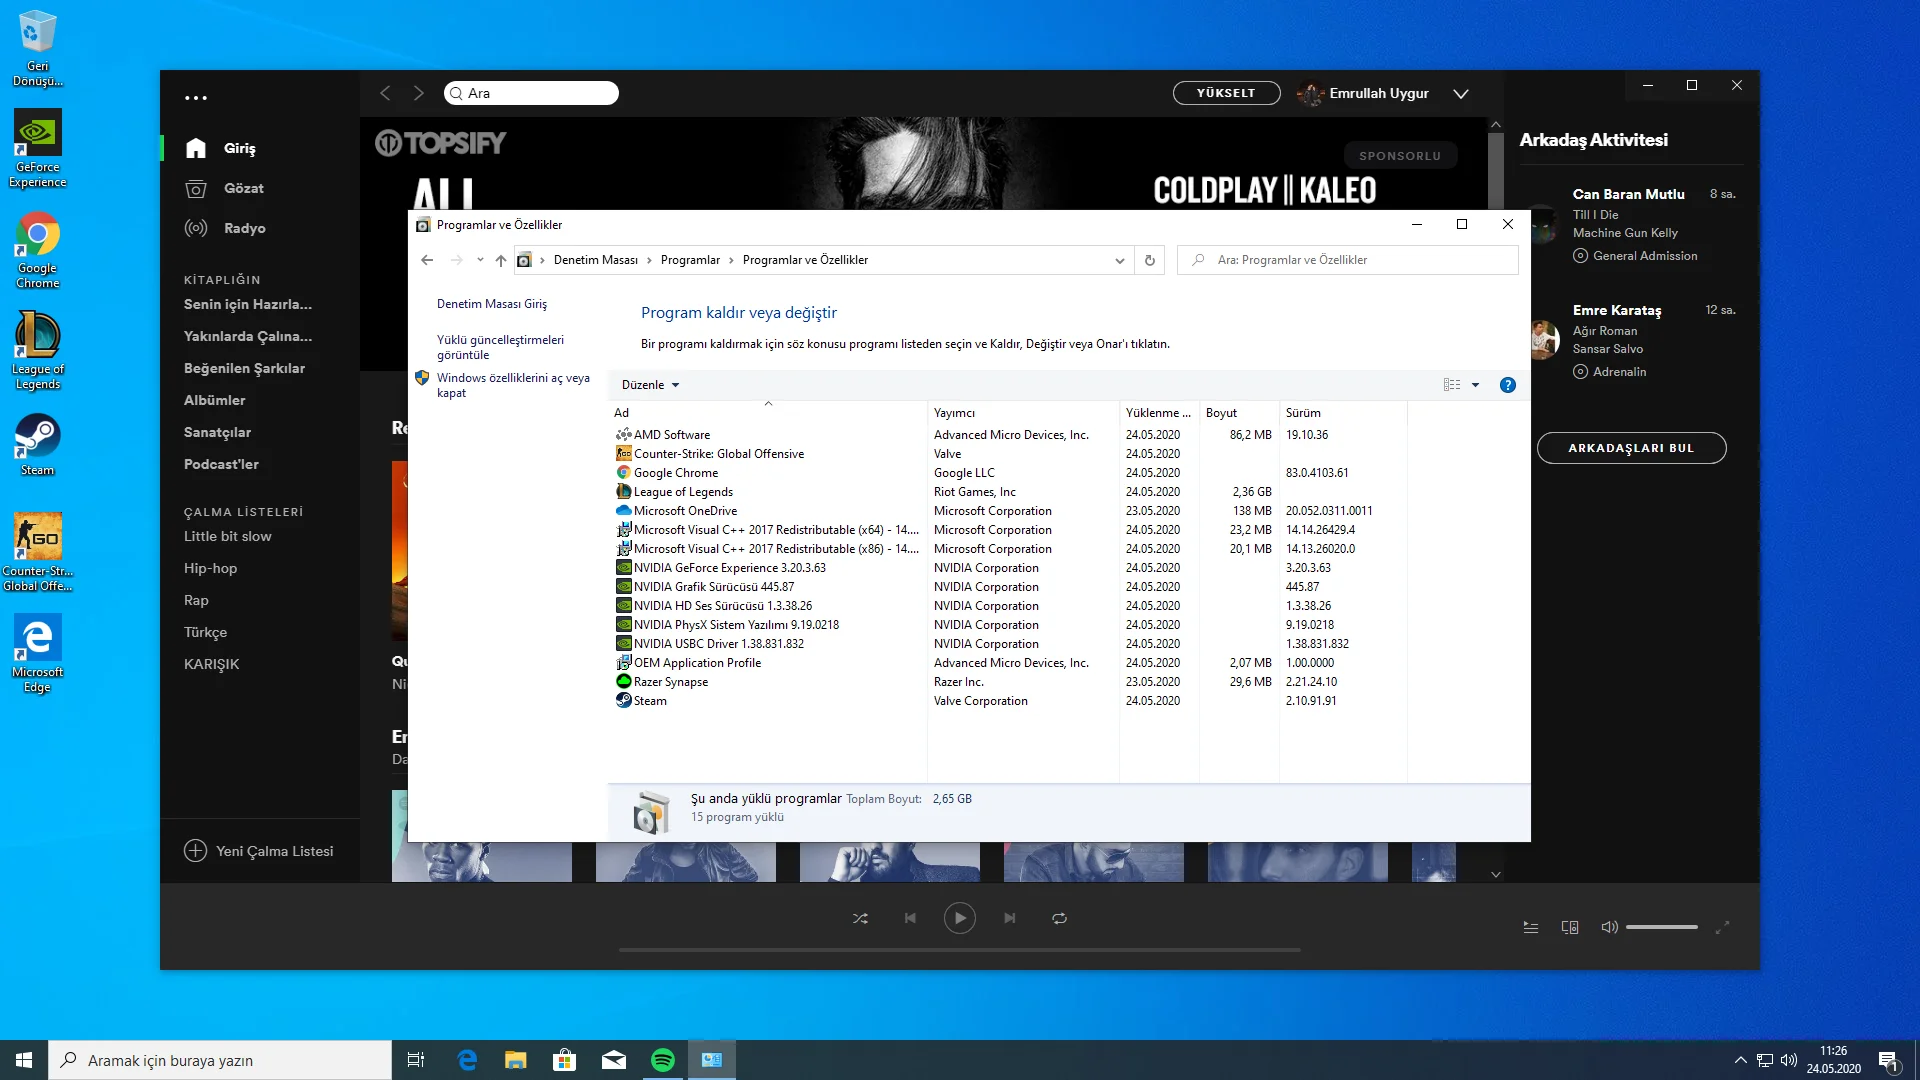Open Beğenilen Şarkılar in the library
The image size is (1920, 1080).
coord(244,368)
